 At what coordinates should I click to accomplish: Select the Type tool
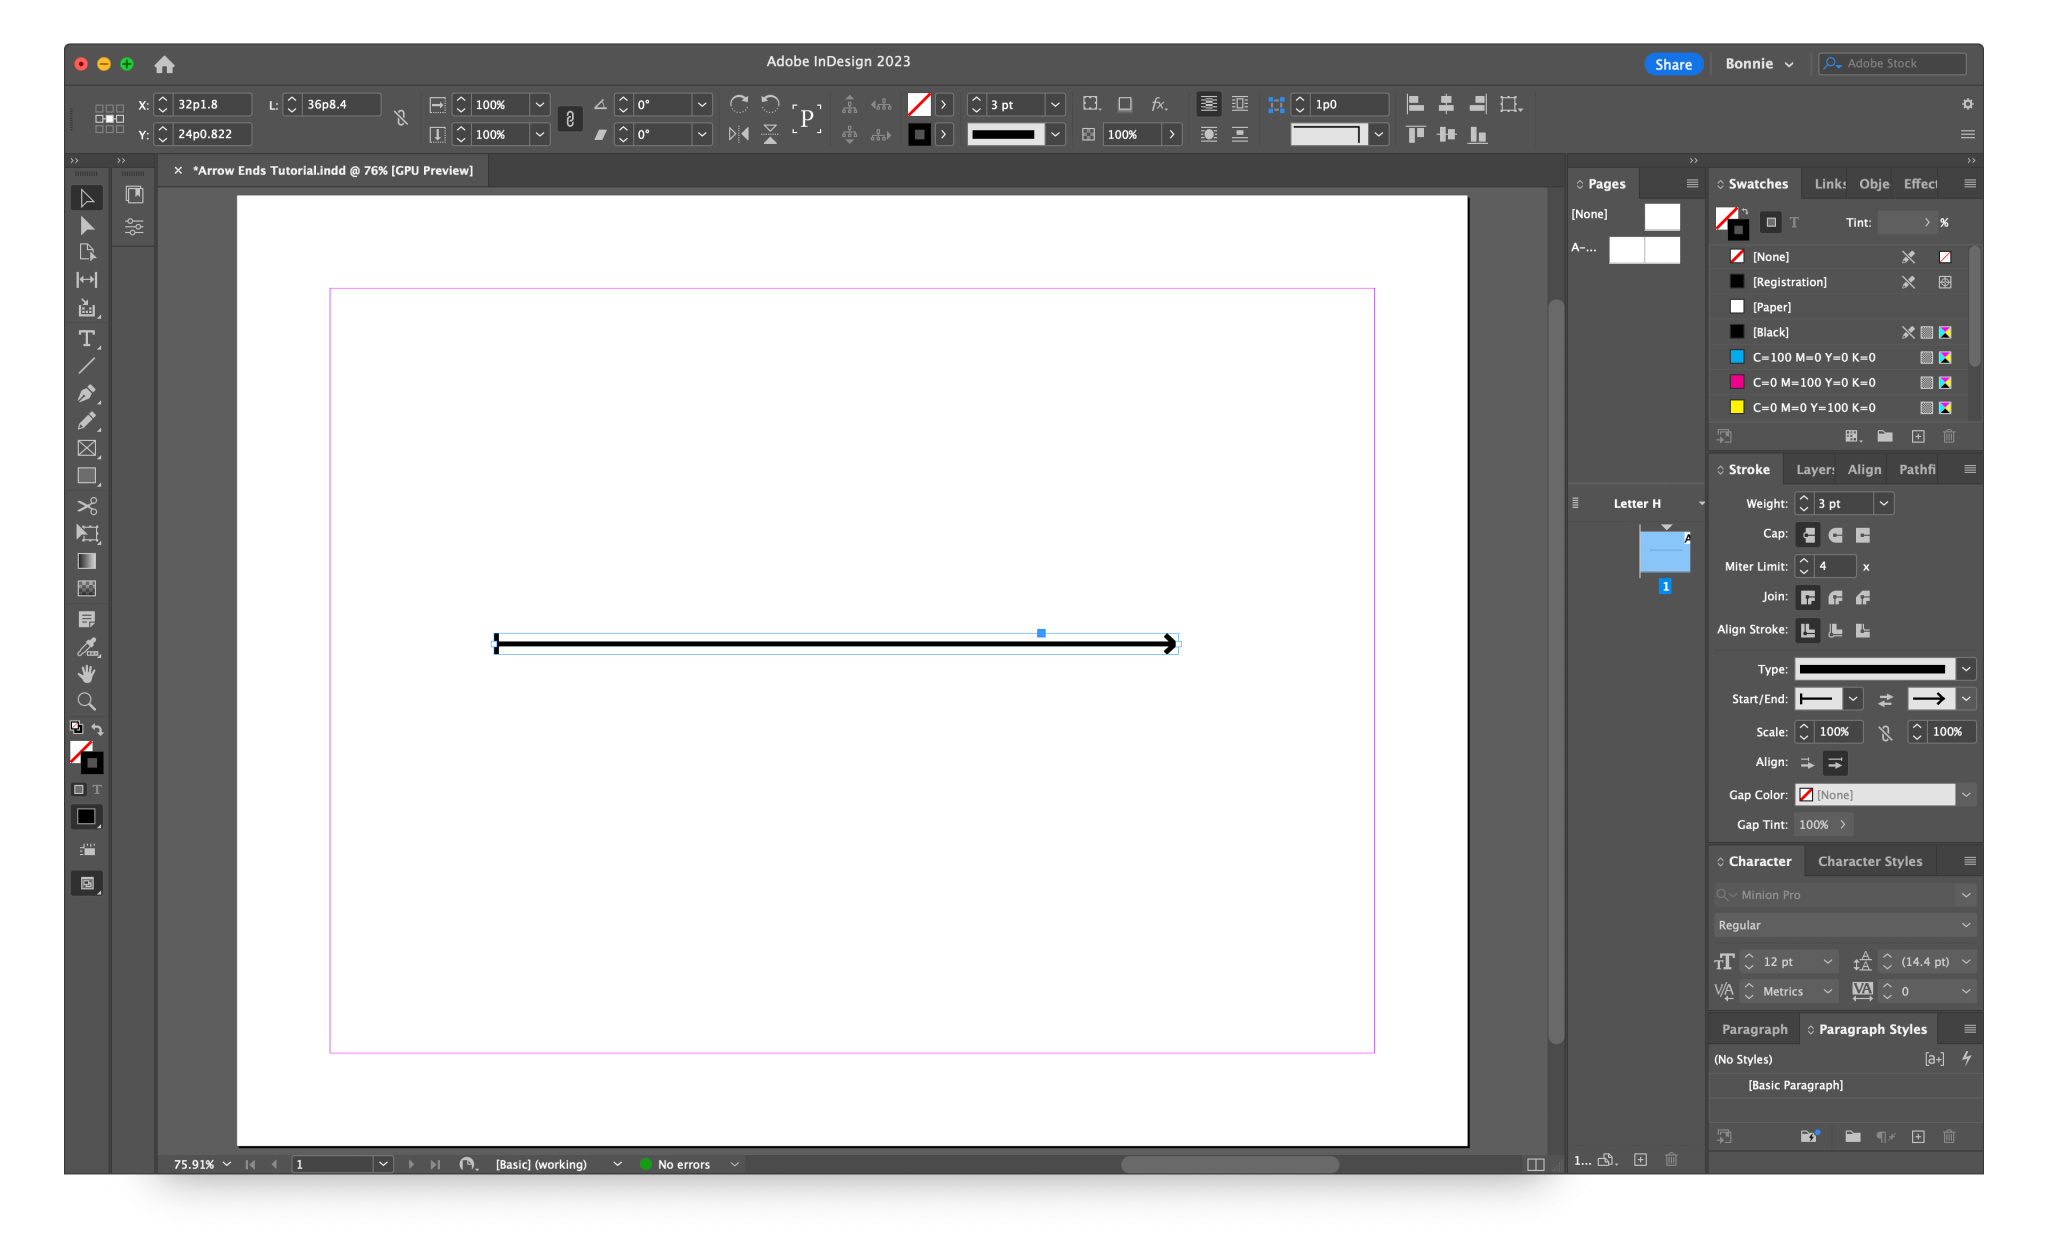pyautogui.click(x=87, y=339)
